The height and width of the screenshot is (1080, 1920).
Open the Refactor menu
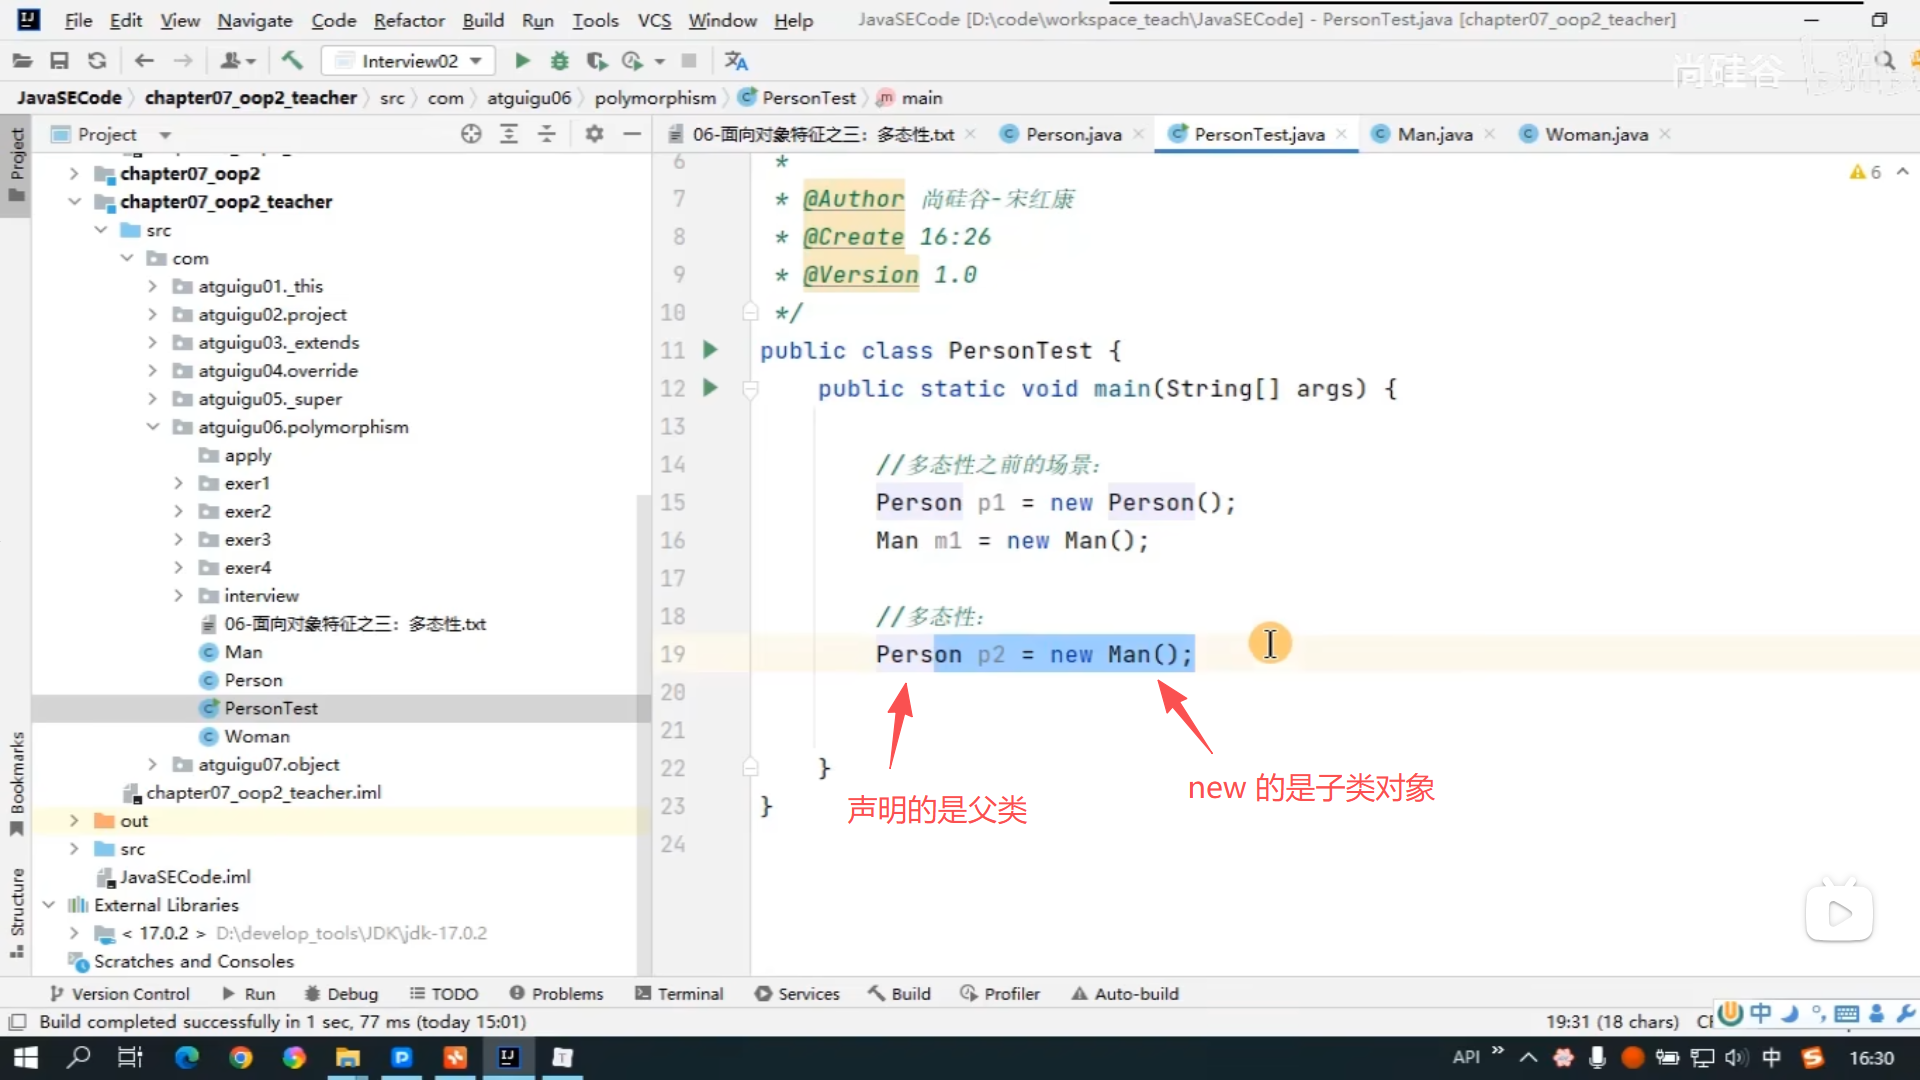(x=408, y=20)
